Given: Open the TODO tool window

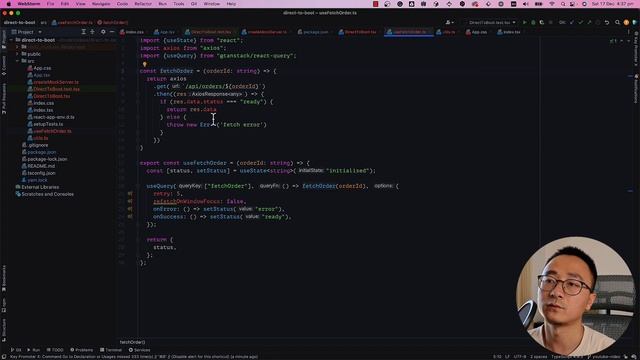Looking at the screenshot, I should 55,350.
